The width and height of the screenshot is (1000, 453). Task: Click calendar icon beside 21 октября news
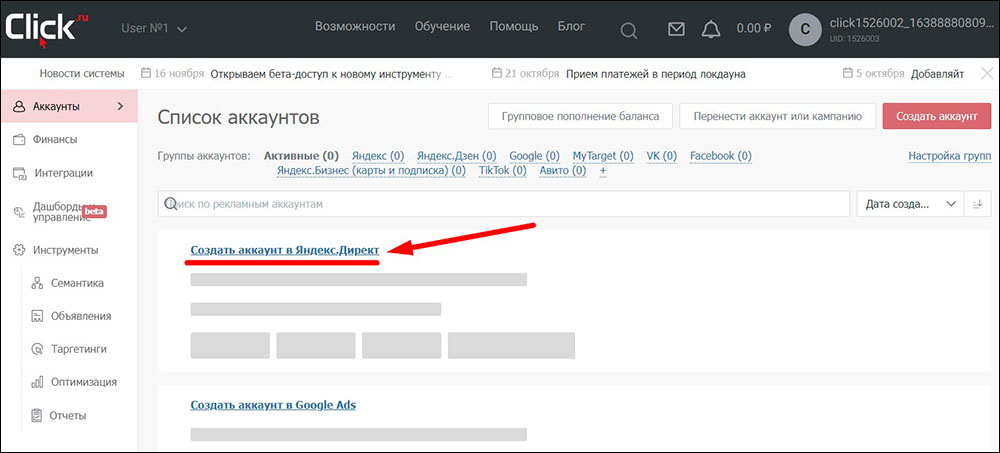[496, 73]
